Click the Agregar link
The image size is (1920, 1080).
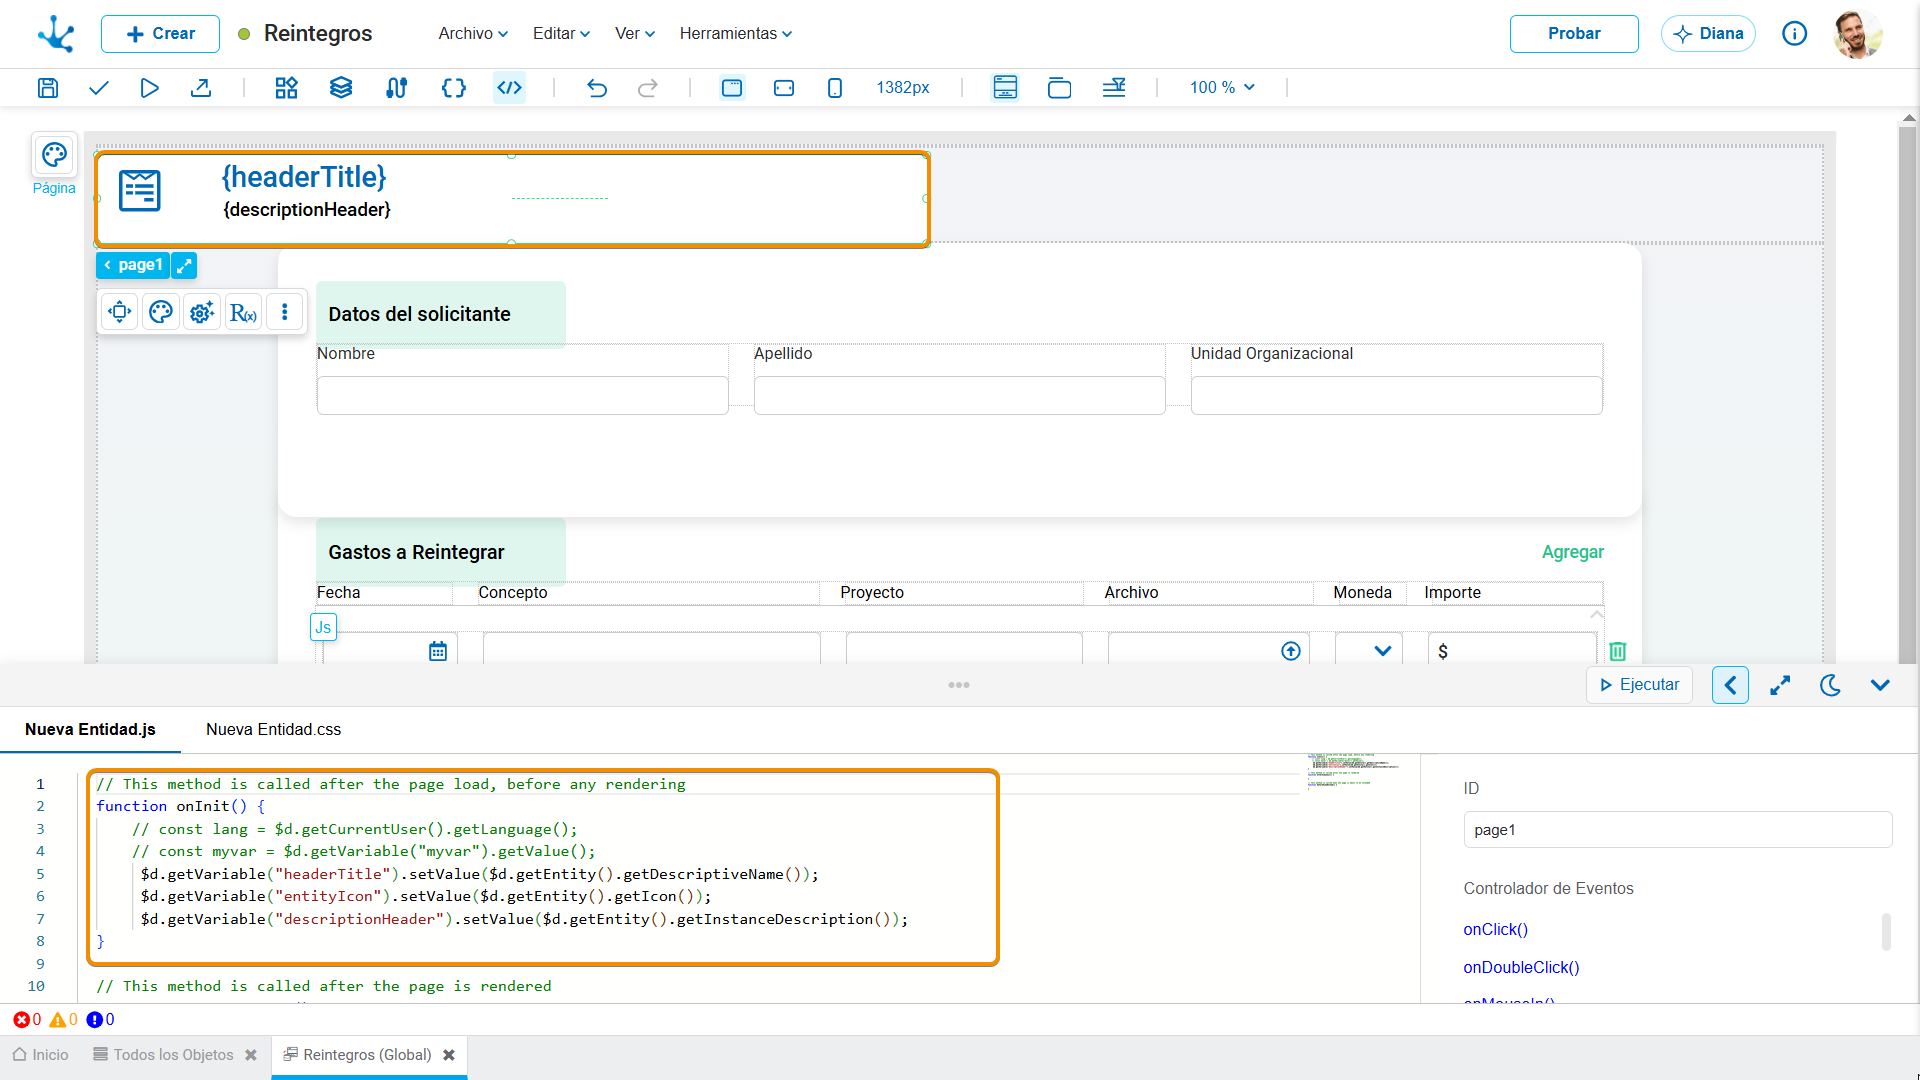pos(1572,552)
